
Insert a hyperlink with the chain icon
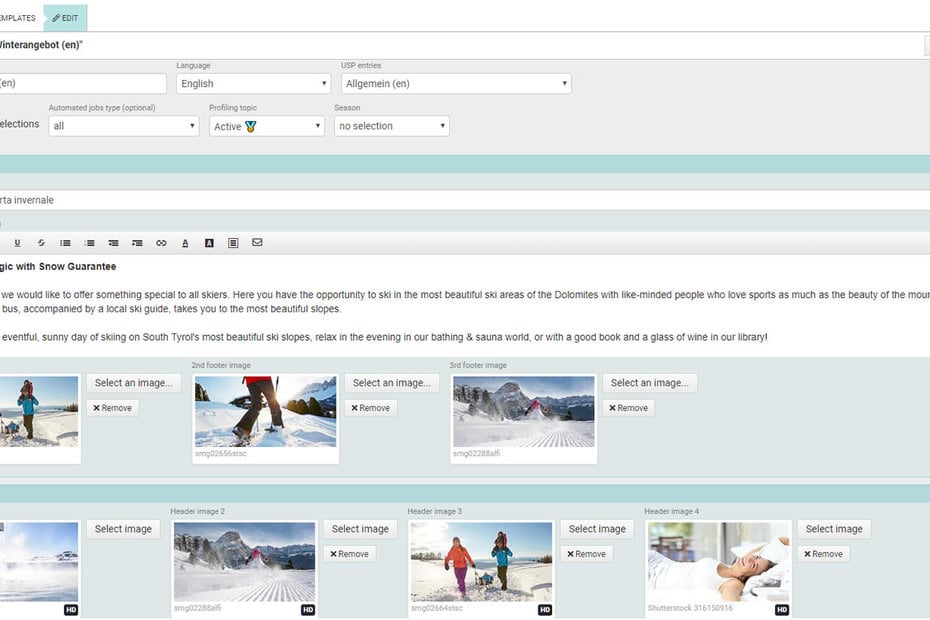coord(161,243)
